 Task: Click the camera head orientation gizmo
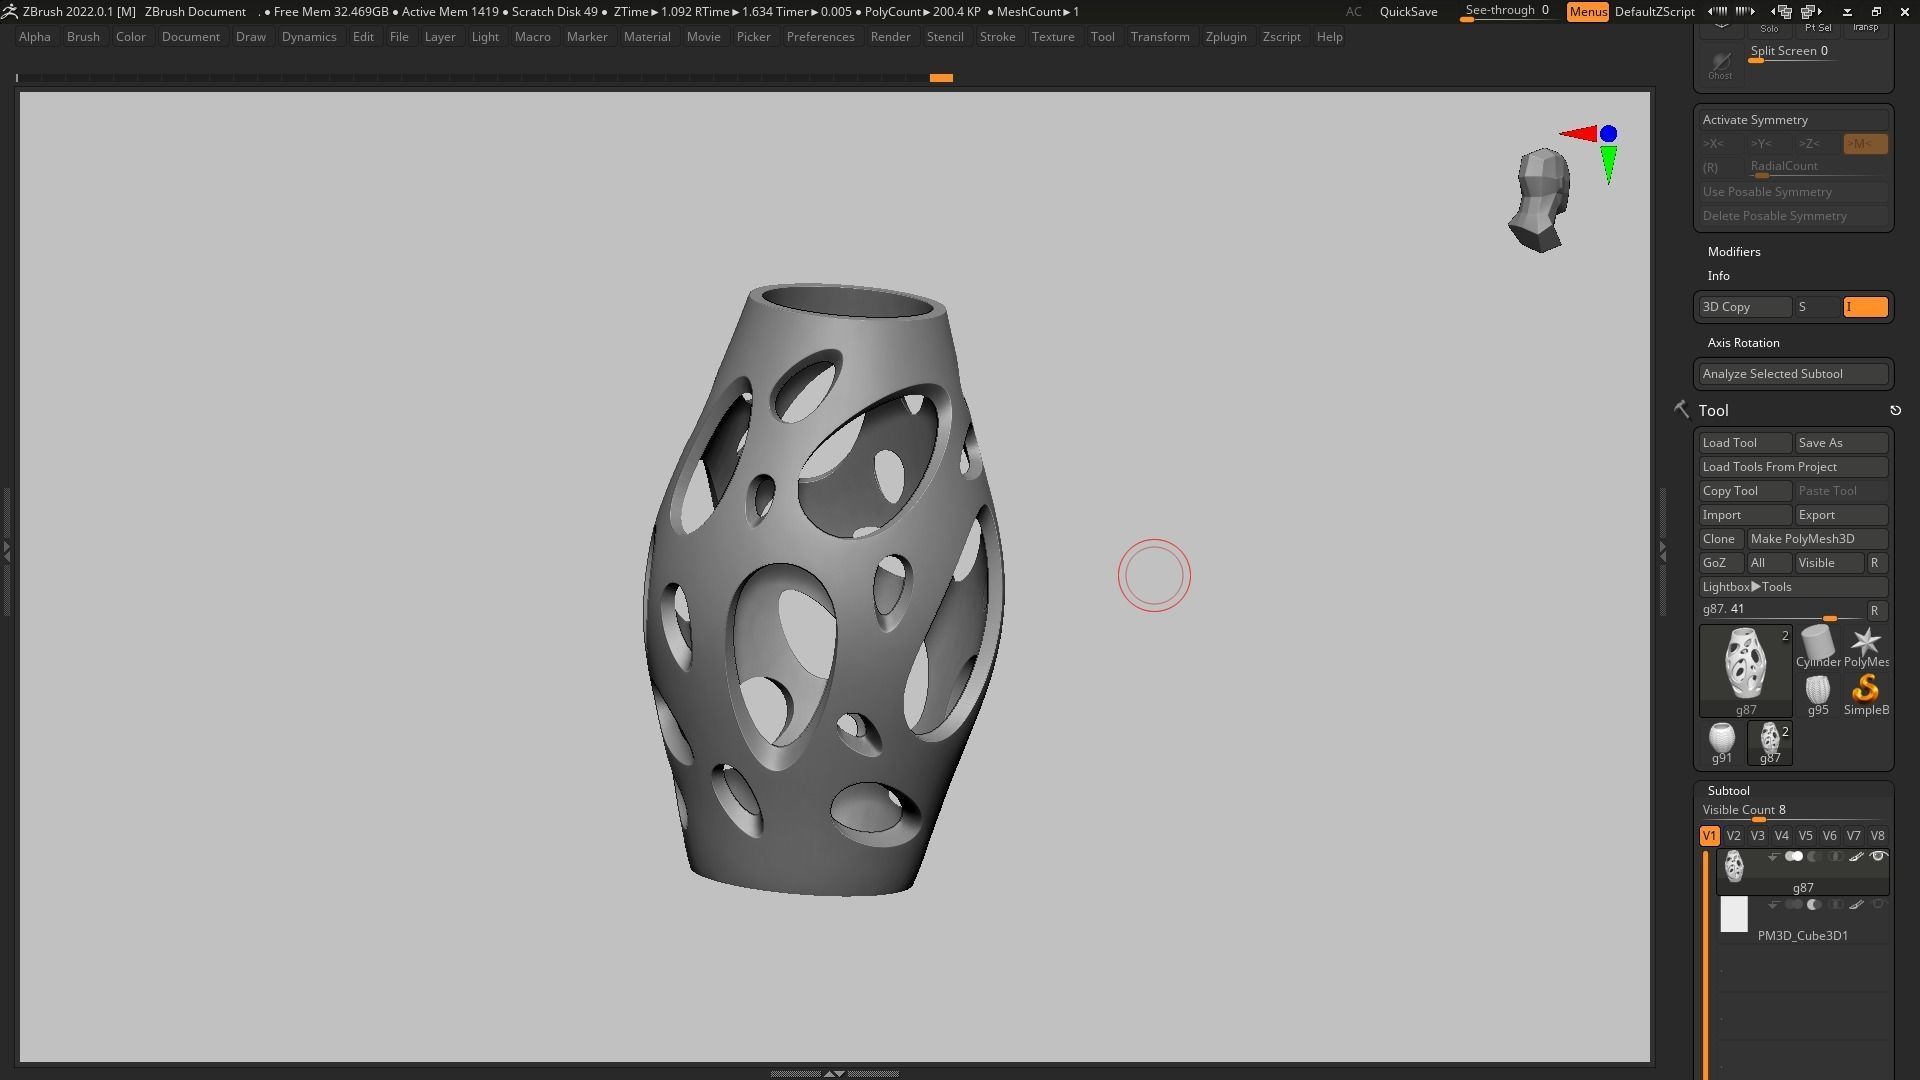tap(1540, 200)
